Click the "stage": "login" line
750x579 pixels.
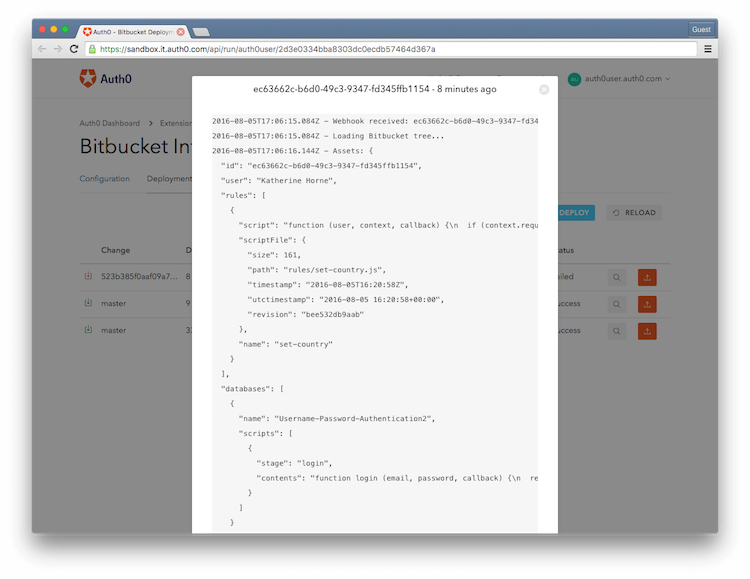[x=294, y=463]
